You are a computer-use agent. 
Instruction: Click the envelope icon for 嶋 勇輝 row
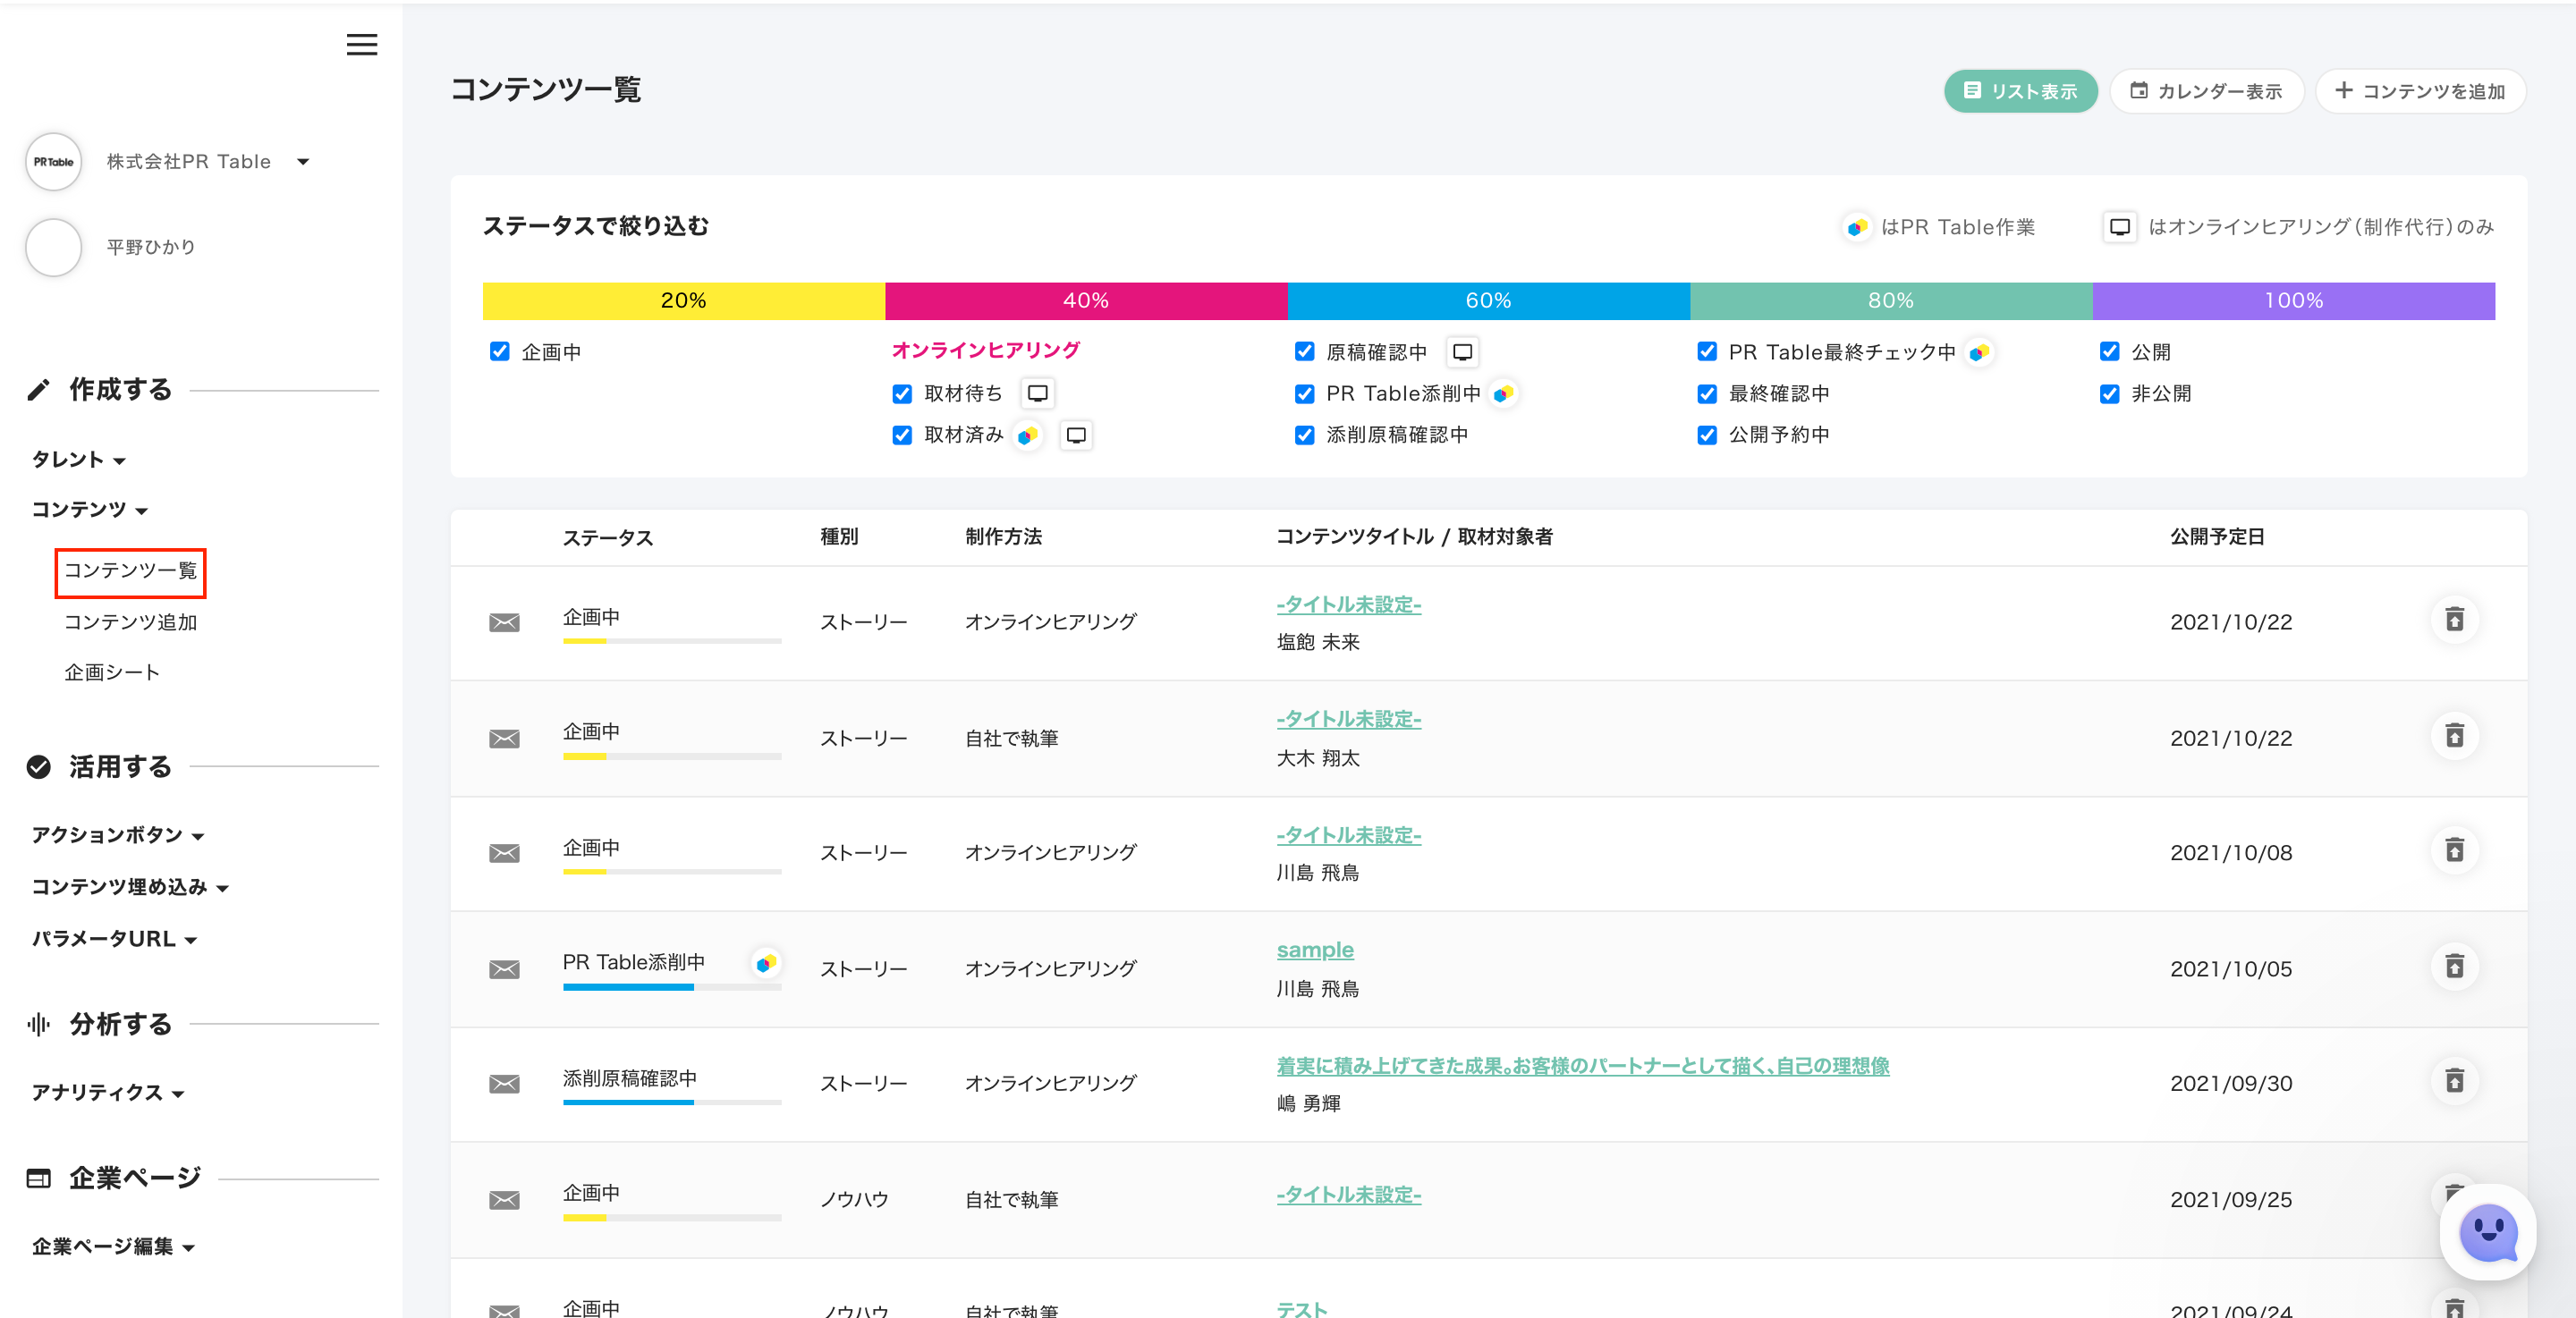(504, 1084)
